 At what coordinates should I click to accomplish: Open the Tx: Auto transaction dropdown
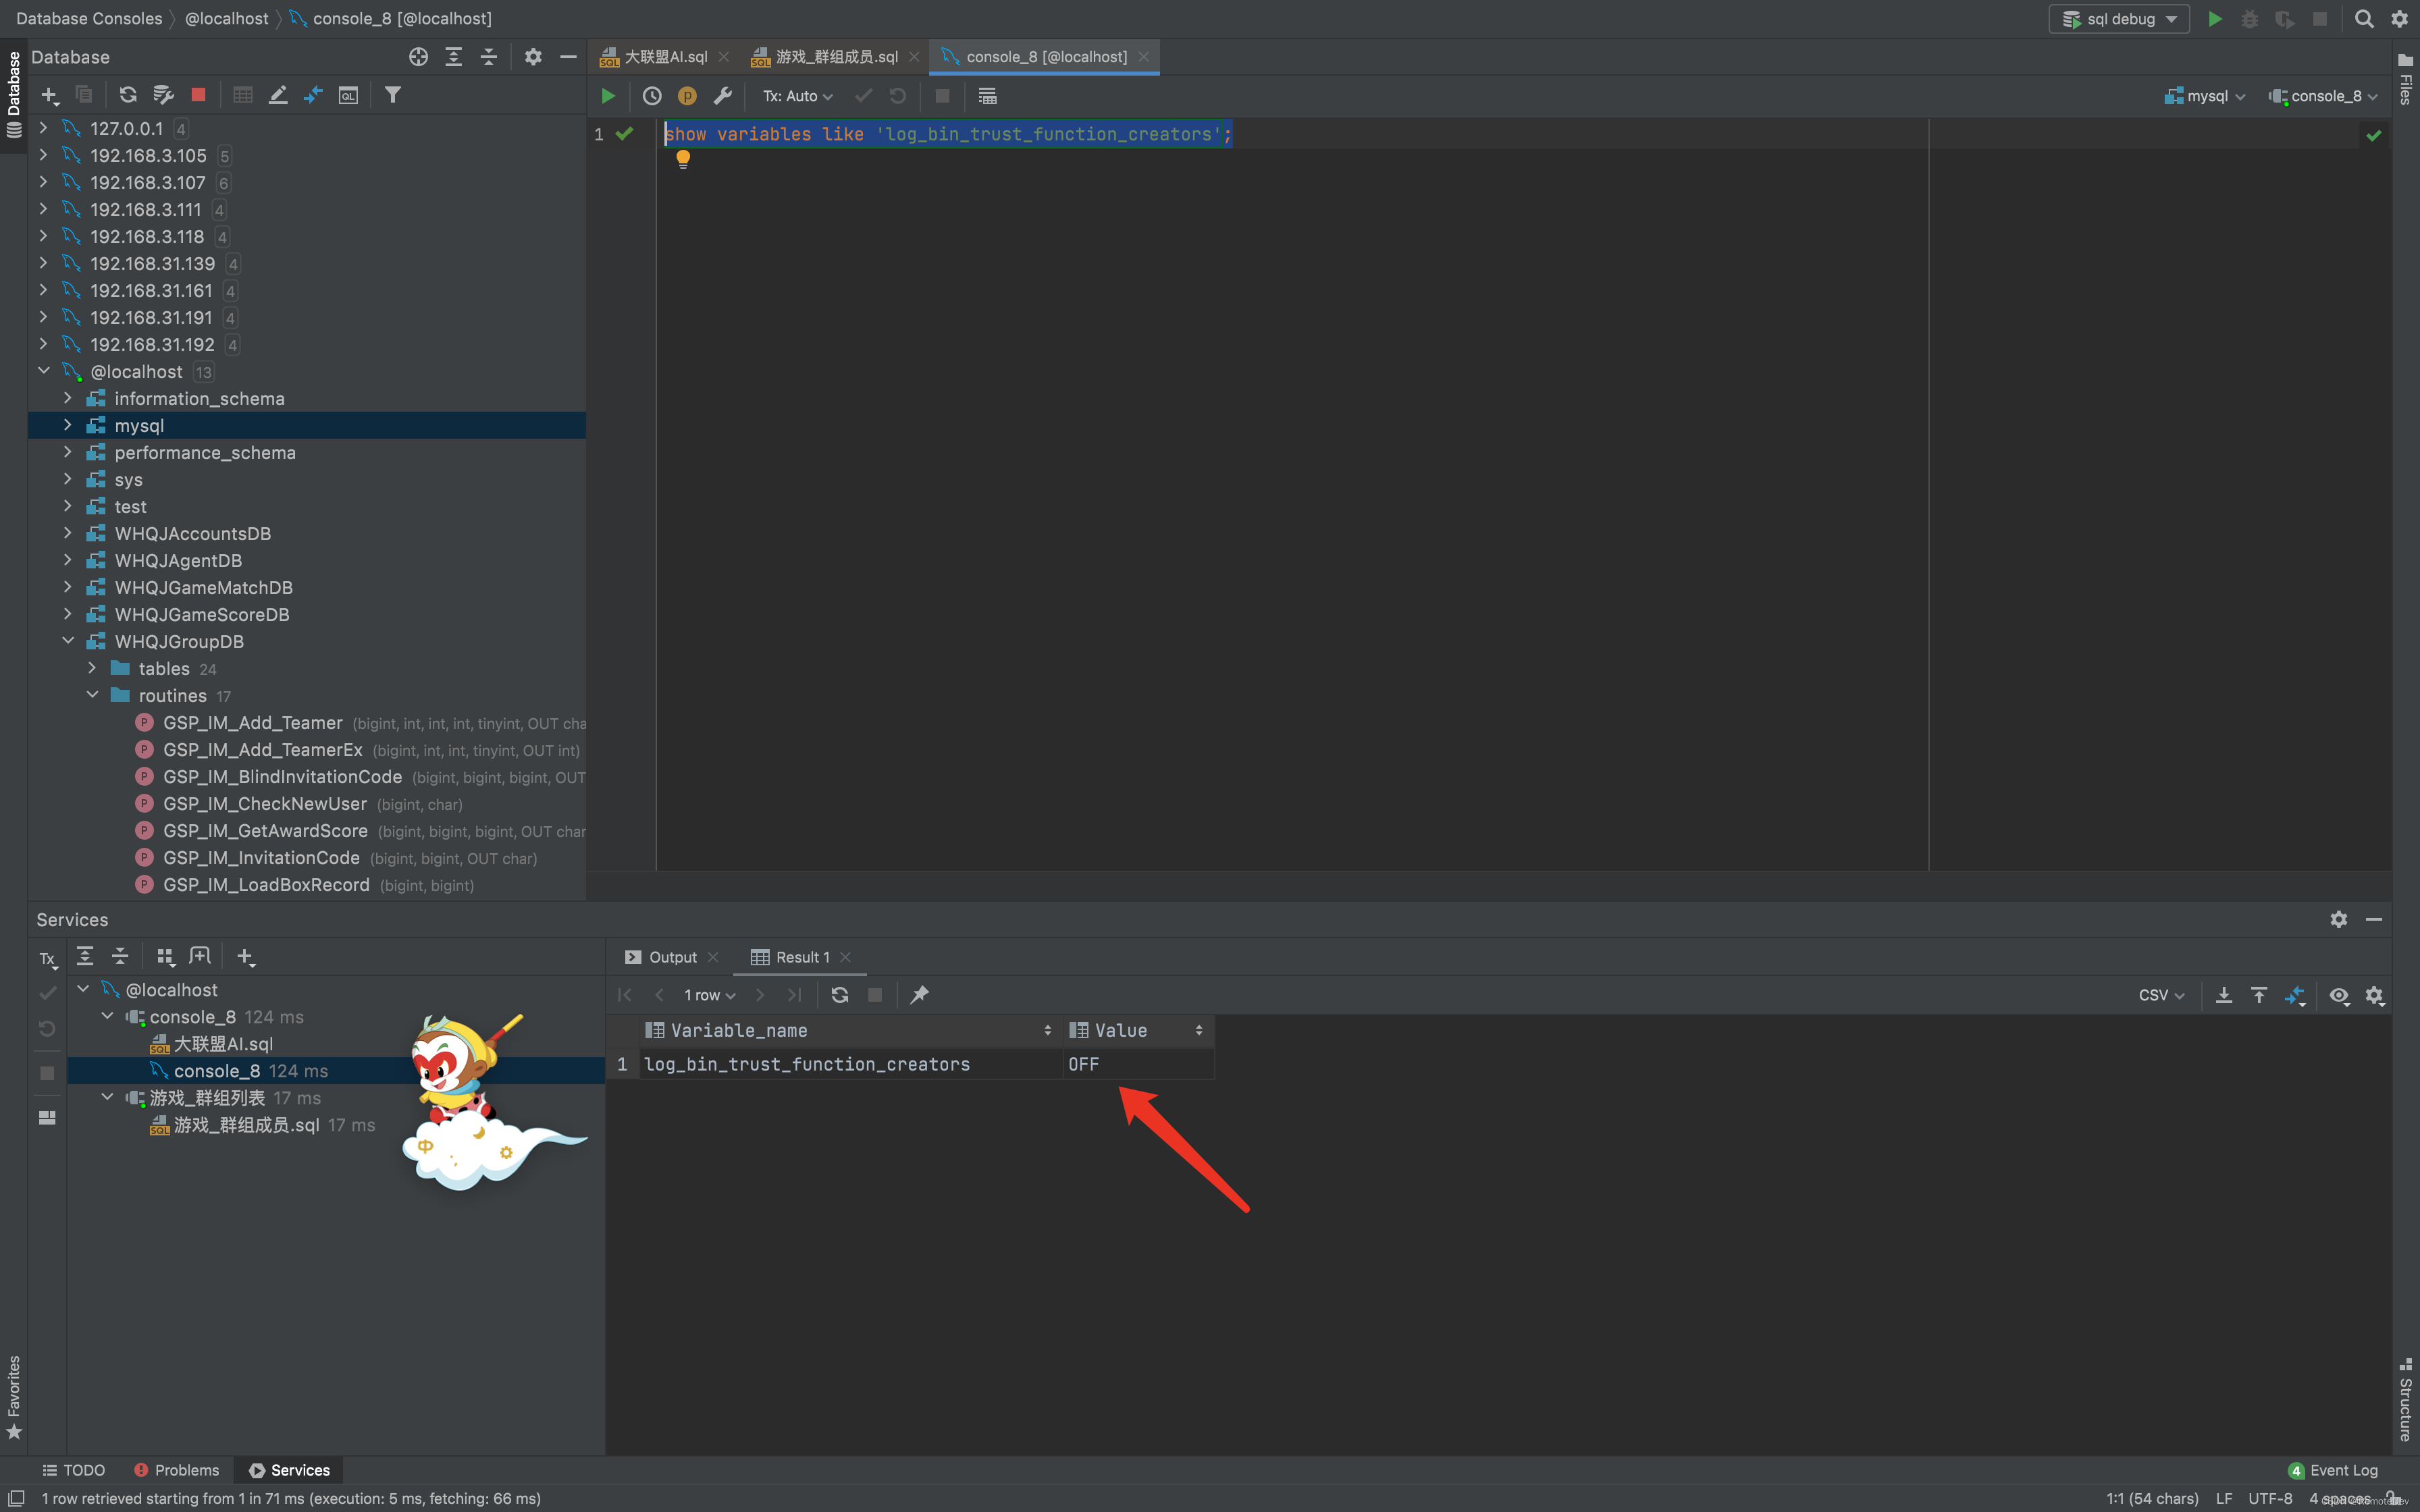pos(797,96)
